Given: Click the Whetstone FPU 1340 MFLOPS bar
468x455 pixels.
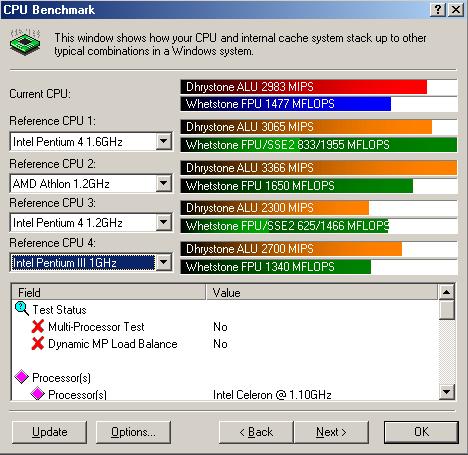Looking at the screenshot, I should point(276,267).
